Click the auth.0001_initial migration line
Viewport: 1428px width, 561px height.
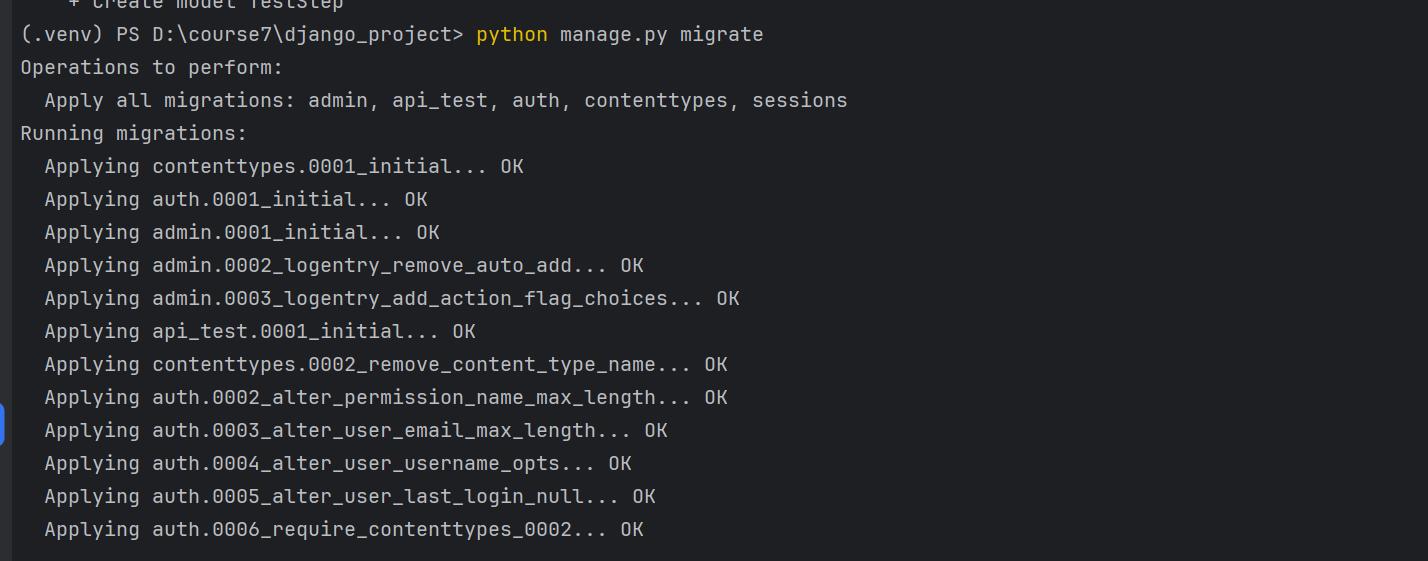click(235, 200)
